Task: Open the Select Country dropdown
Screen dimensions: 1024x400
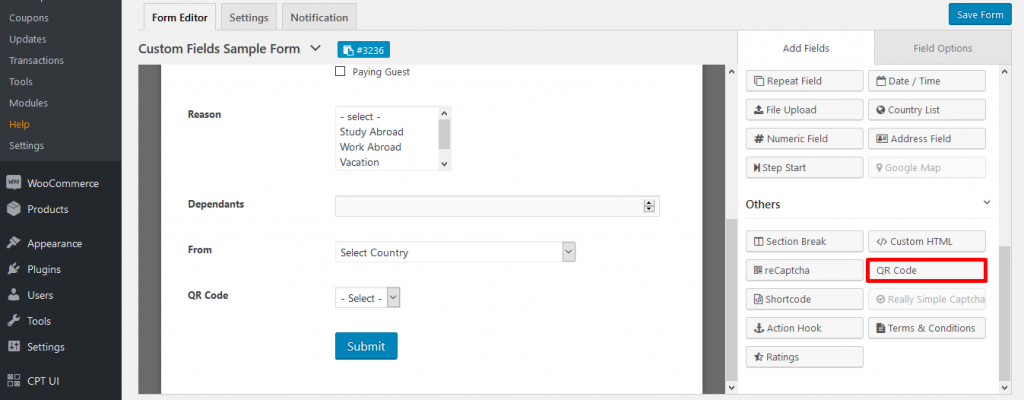Action: (455, 252)
